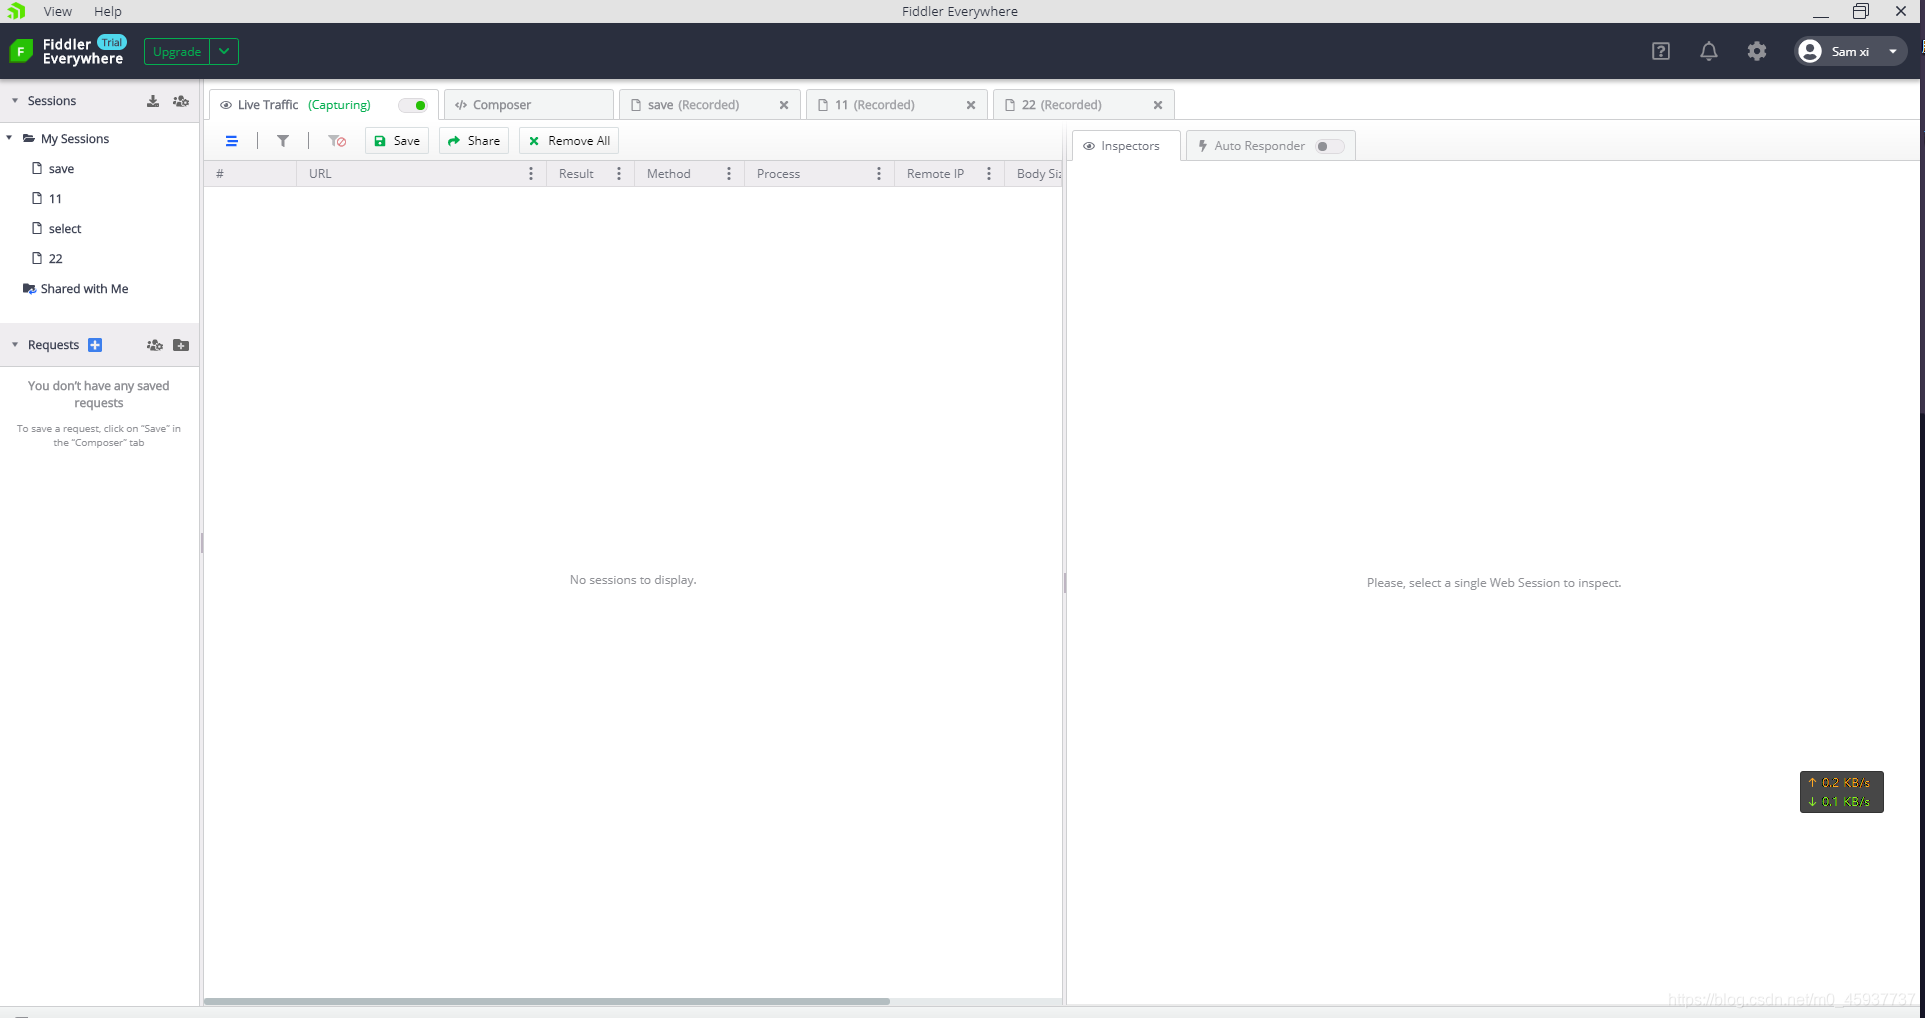The height and width of the screenshot is (1018, 1925).
Task: Click the clear filters icon
Action: (x=337, y=141)
